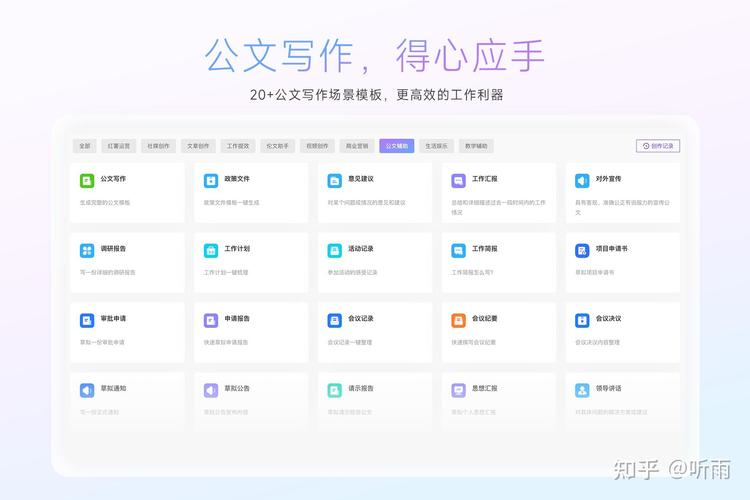Click the purple 申请报告 icon
The height and width of the screenshot is (500, 750).
[x=211, y=321]
